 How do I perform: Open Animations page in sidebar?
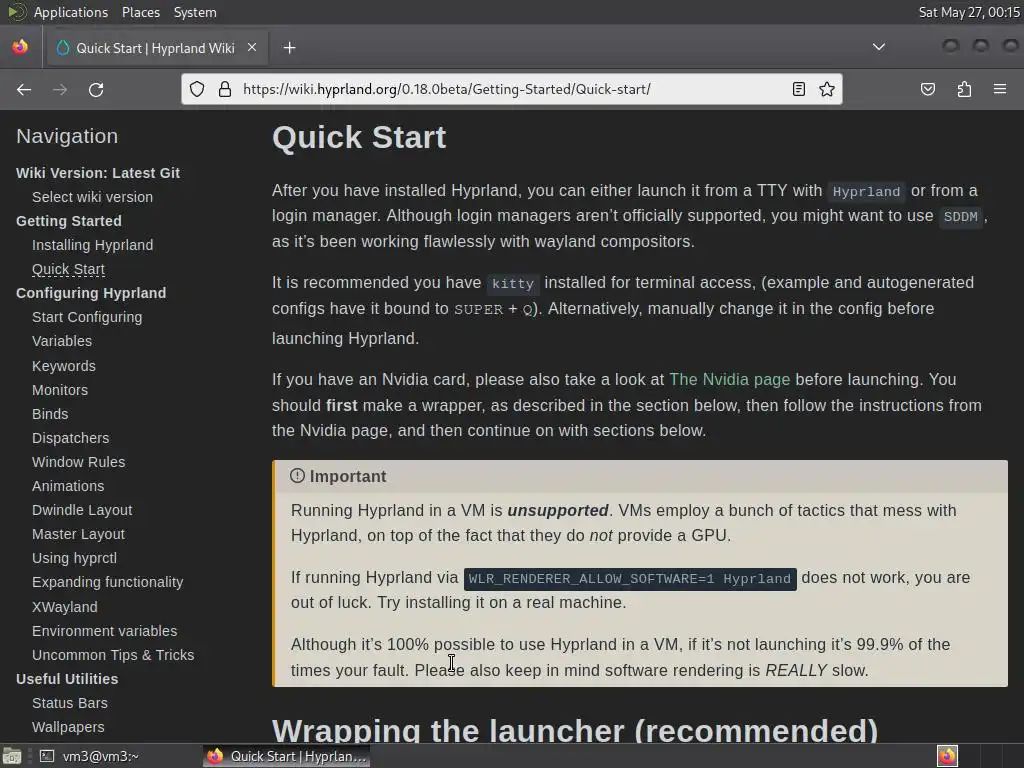click(68, 486)
